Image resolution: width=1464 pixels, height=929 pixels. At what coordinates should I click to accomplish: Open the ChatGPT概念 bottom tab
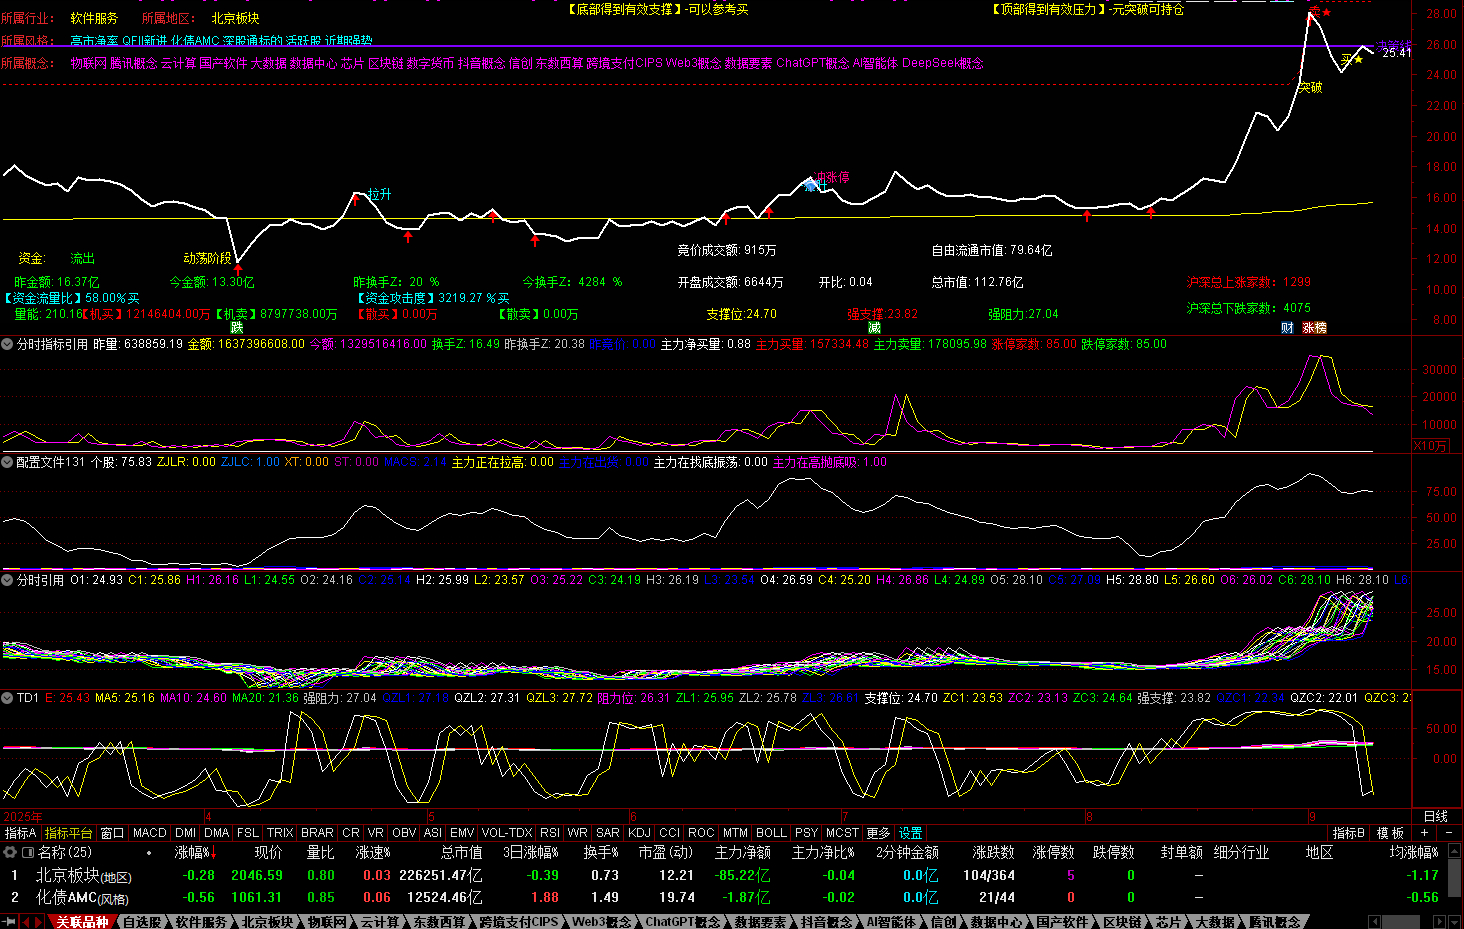coord(684,922)
